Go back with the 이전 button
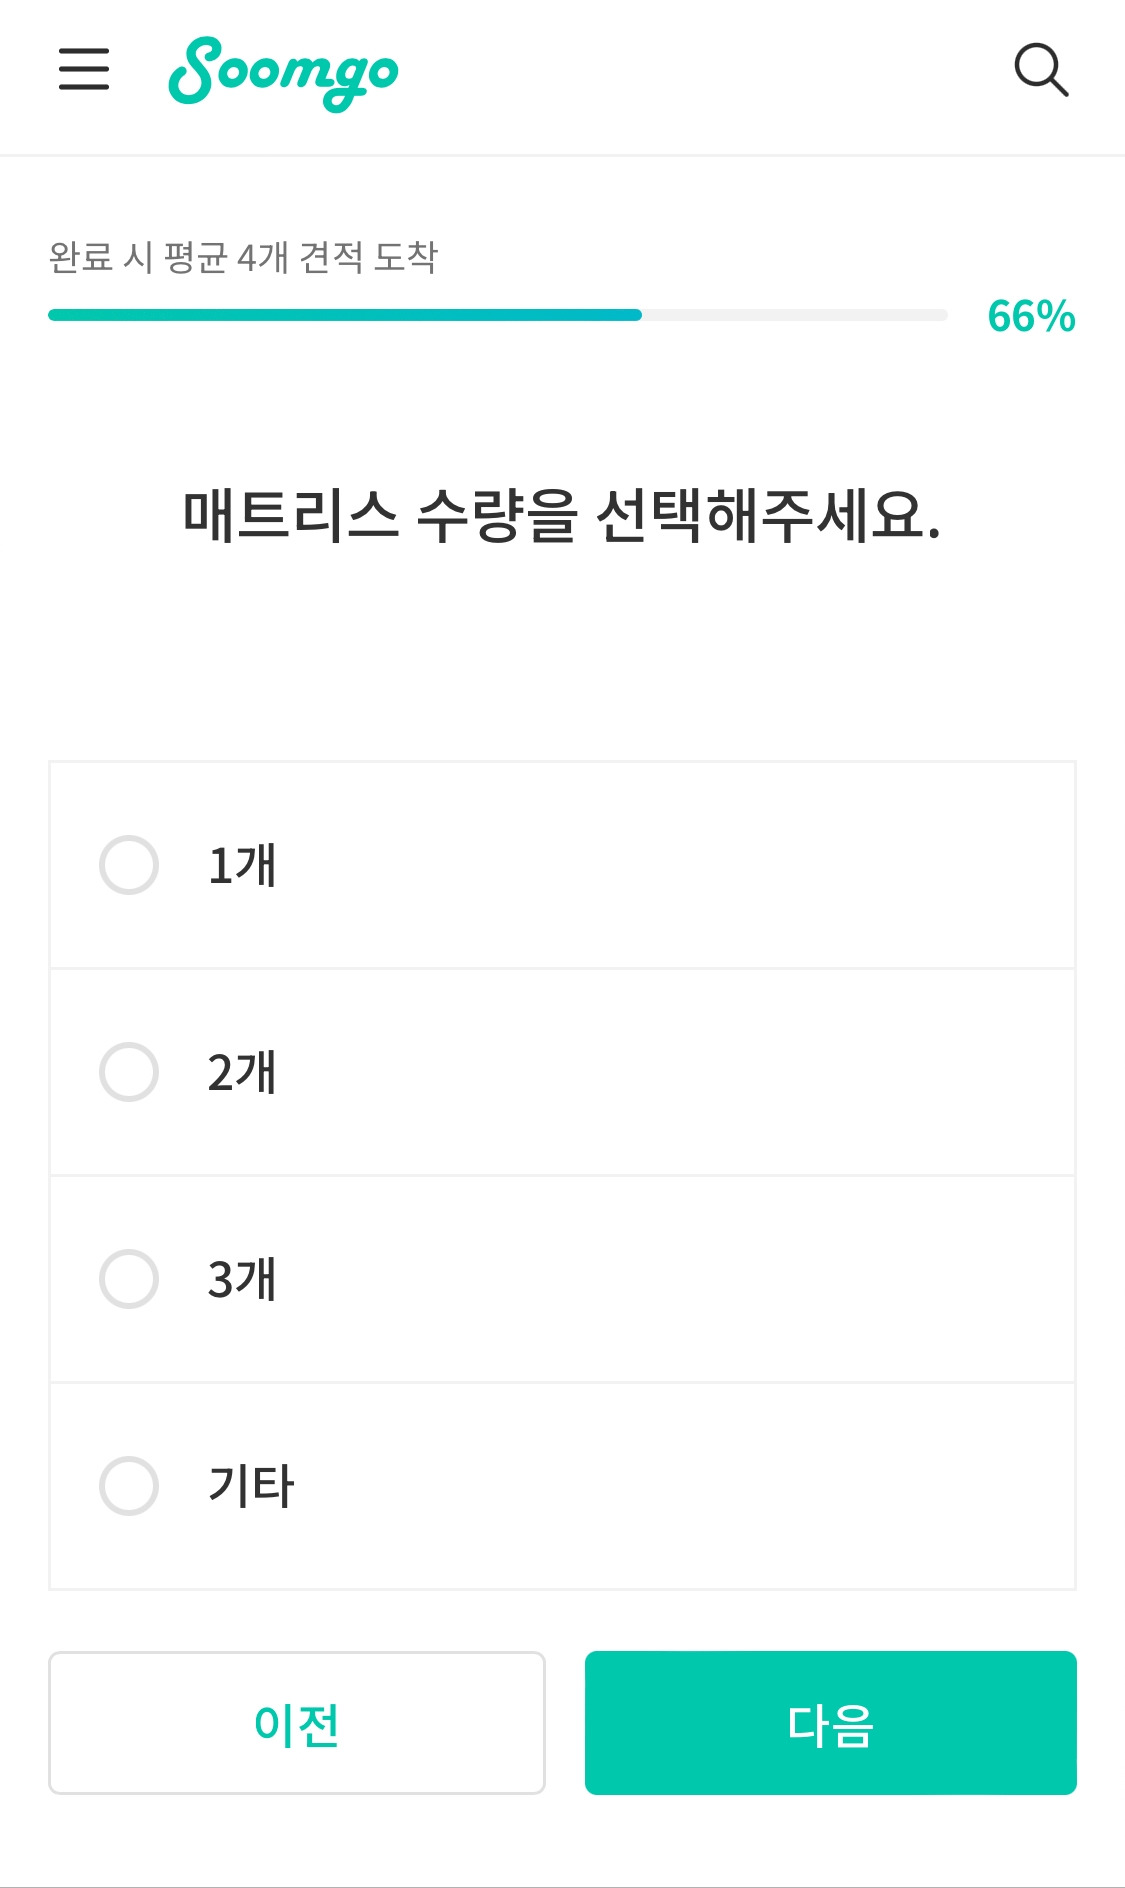Image resolution: width=1125 pixels, height=1888 pixels. 297,1723
